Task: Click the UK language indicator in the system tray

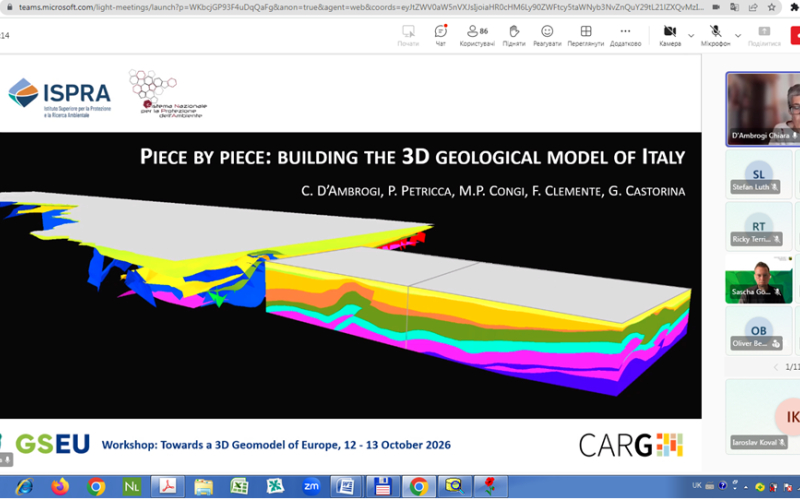Action: [x=697, y=486]
